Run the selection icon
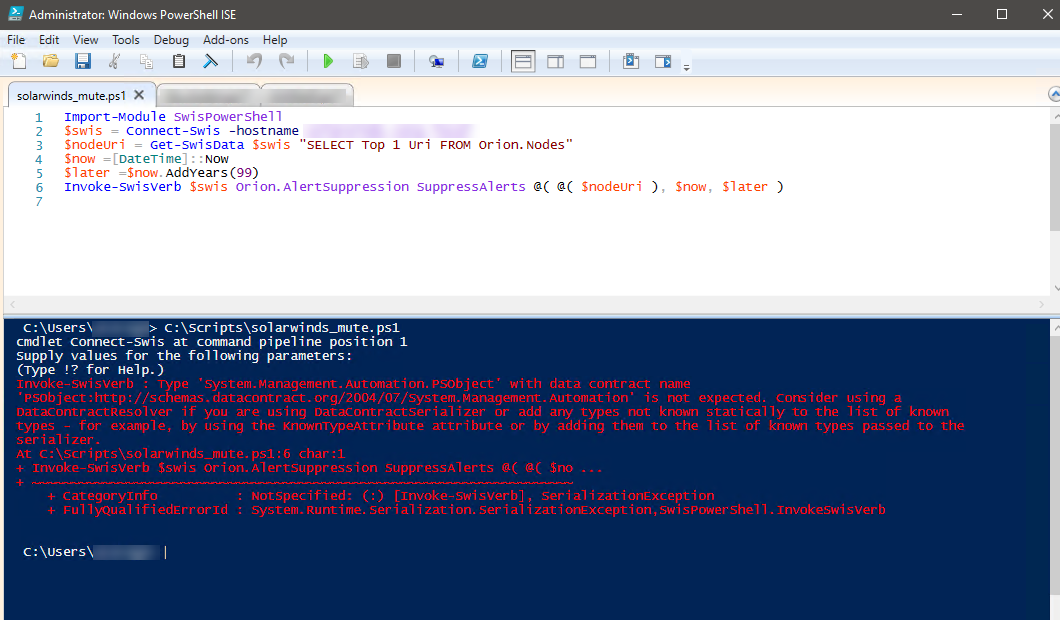 click(361, 62)
